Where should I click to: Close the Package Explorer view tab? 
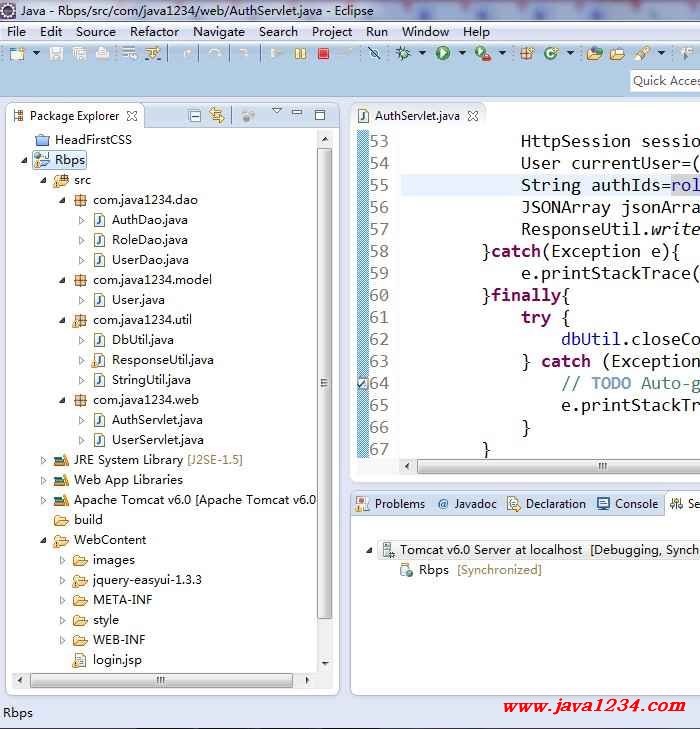pos(132,116)
